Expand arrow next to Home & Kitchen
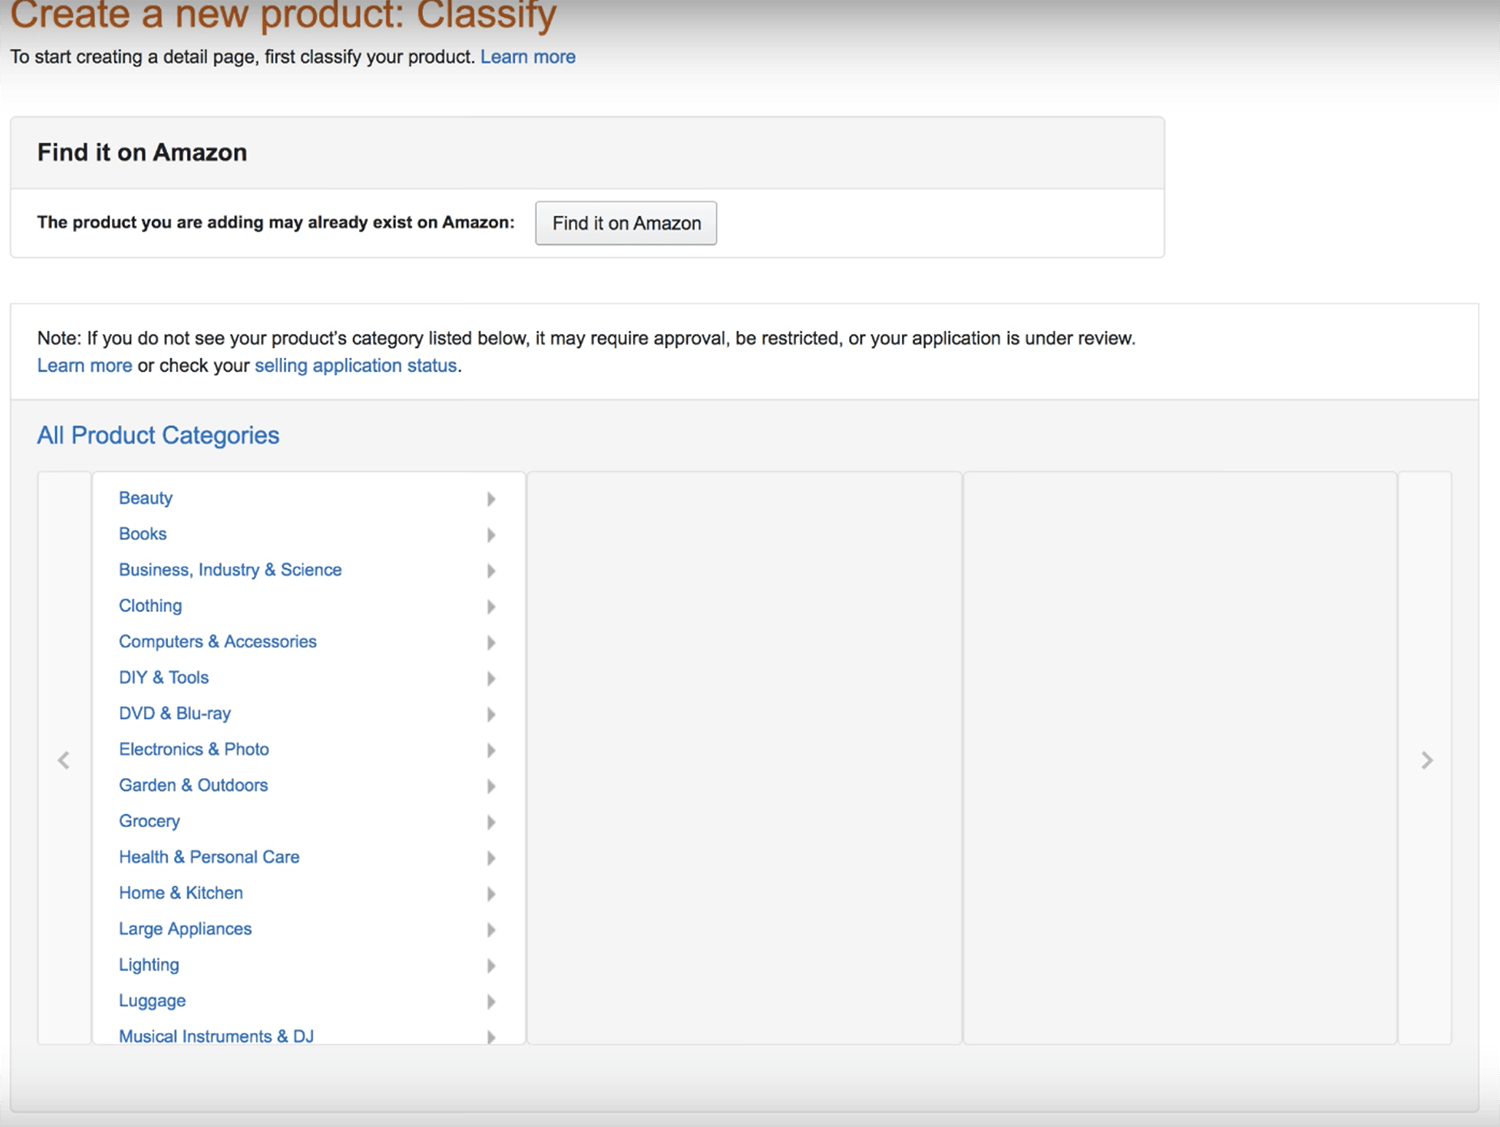Image resolution: width=1500 pixels, height=1127 pixels. coord(491,894)
